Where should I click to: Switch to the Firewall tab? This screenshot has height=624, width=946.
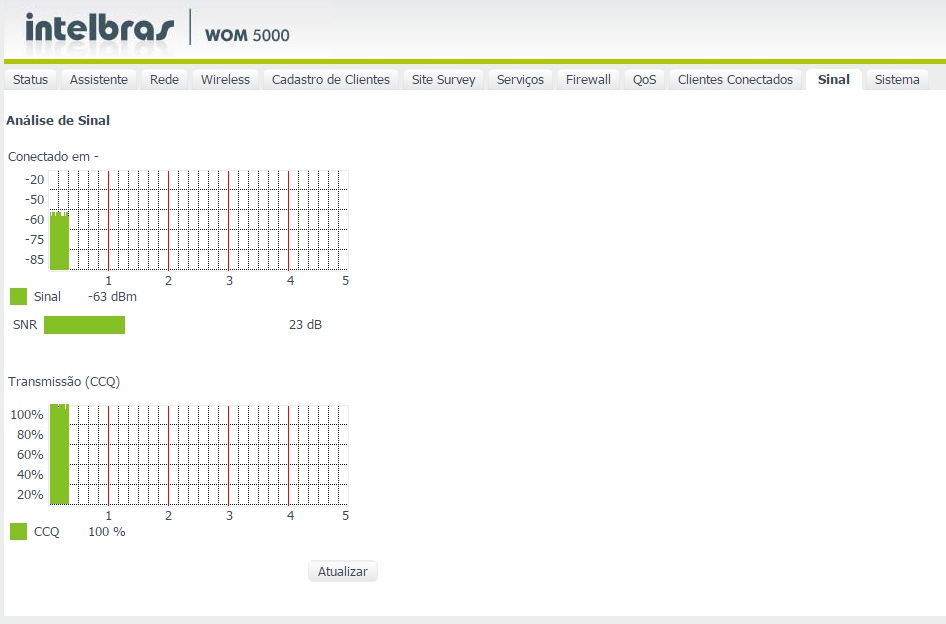(x=588, y=80)
